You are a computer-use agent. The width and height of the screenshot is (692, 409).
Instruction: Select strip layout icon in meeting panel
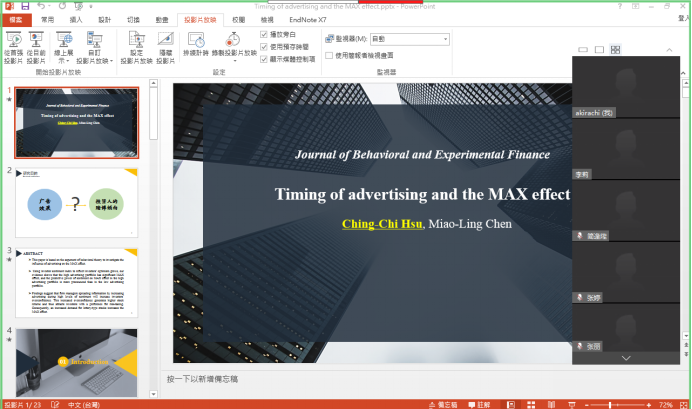583,49
